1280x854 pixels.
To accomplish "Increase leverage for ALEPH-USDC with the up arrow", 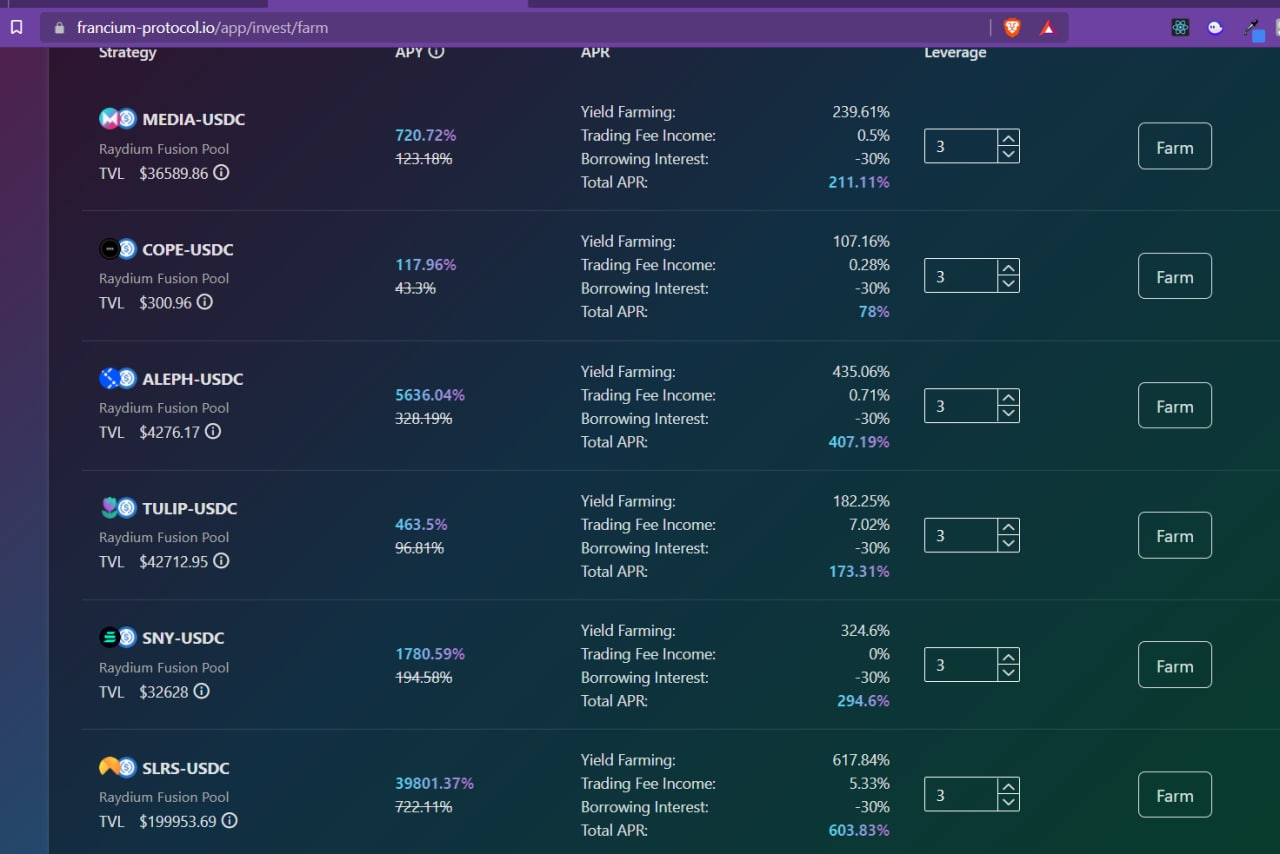I will coord(1008,398).
